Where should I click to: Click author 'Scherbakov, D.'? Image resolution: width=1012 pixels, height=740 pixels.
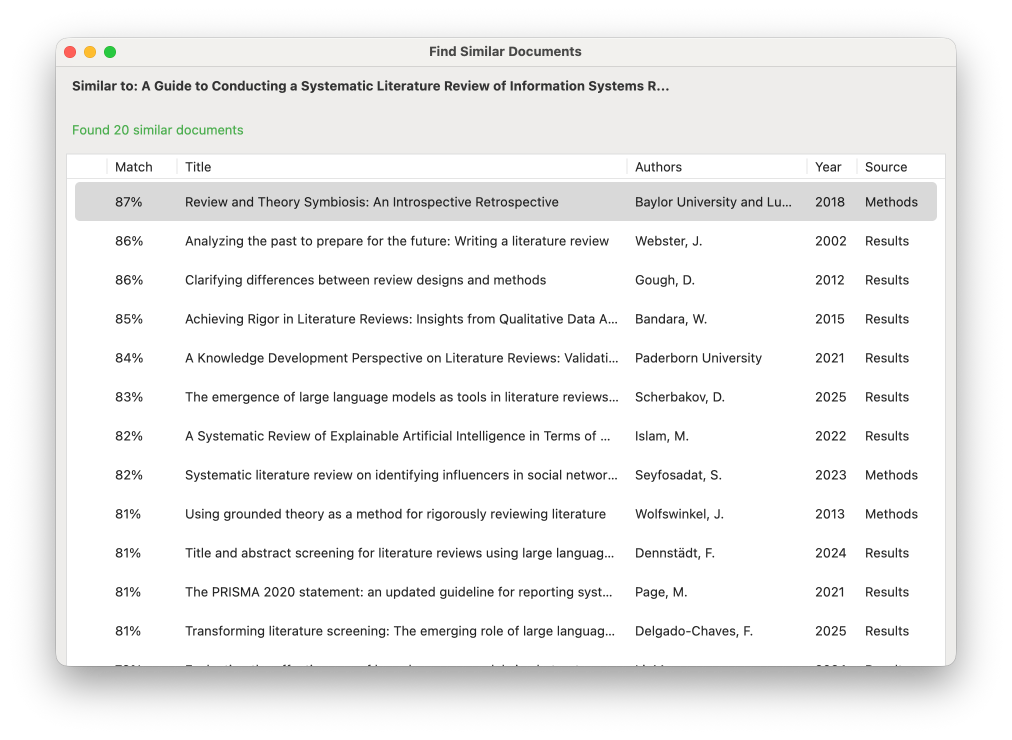tap(680, 397)
